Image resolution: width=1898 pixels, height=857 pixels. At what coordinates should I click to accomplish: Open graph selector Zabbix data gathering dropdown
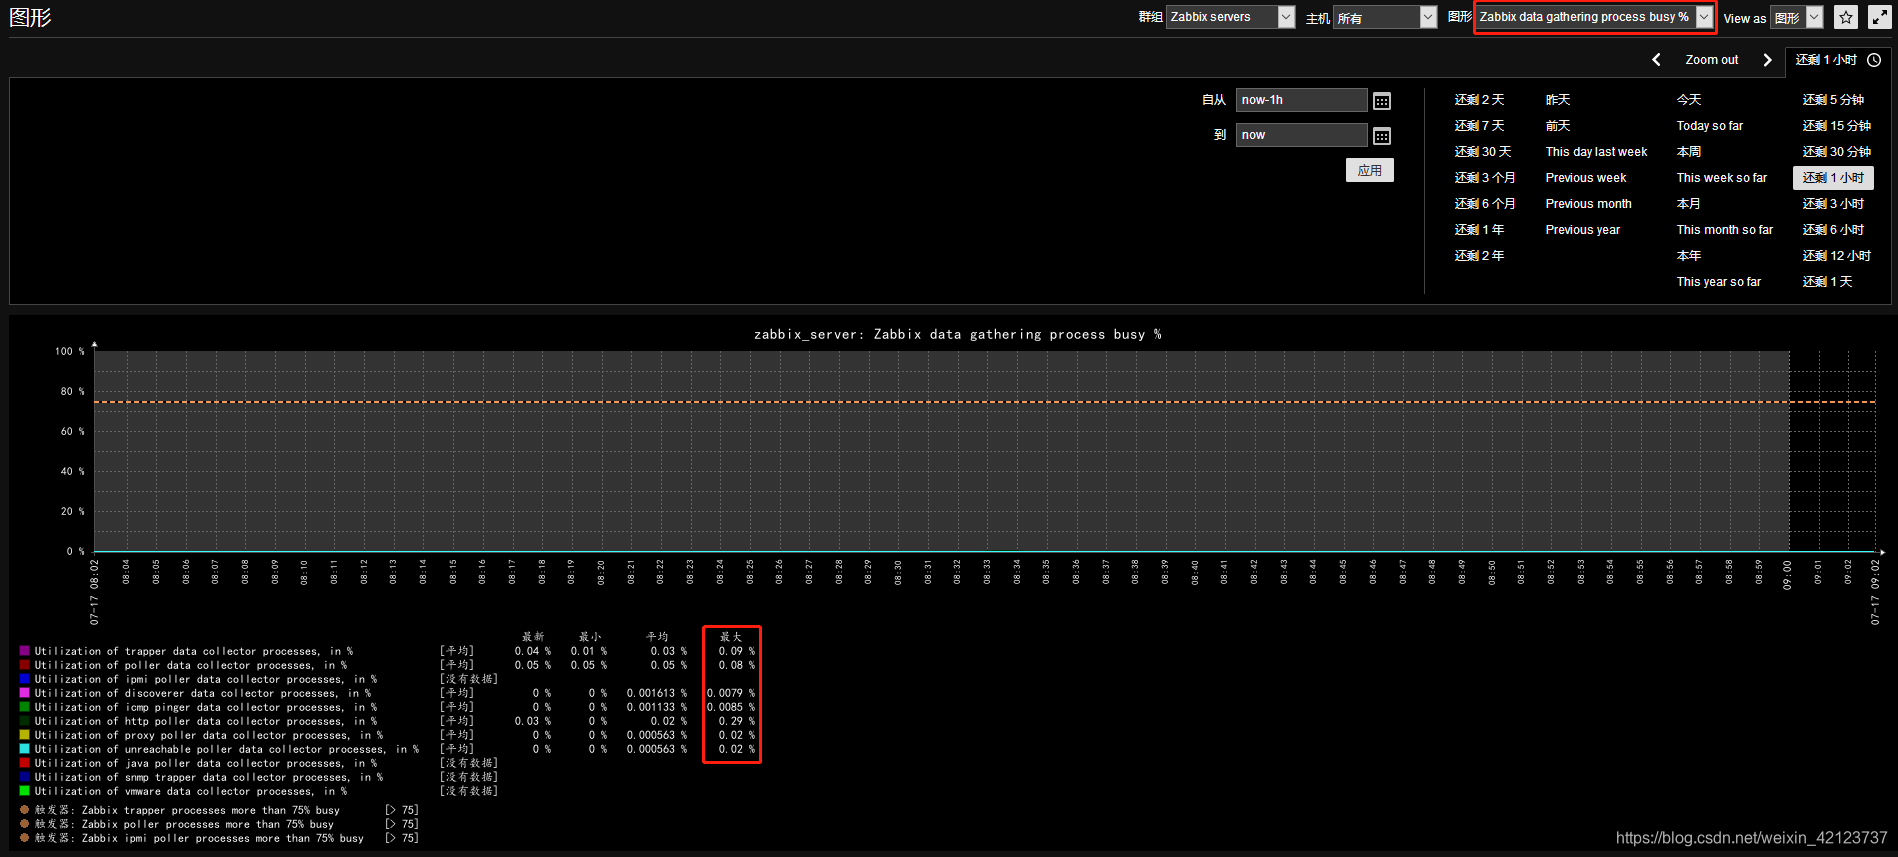click(1594, 17)
